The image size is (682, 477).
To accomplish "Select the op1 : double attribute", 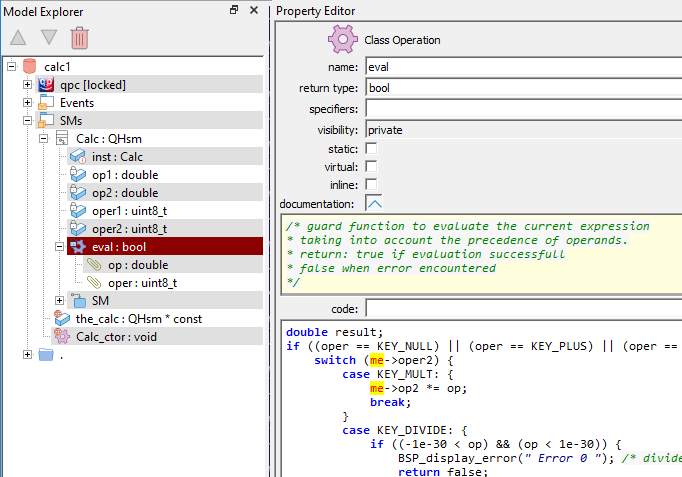I will coord(124,174).
